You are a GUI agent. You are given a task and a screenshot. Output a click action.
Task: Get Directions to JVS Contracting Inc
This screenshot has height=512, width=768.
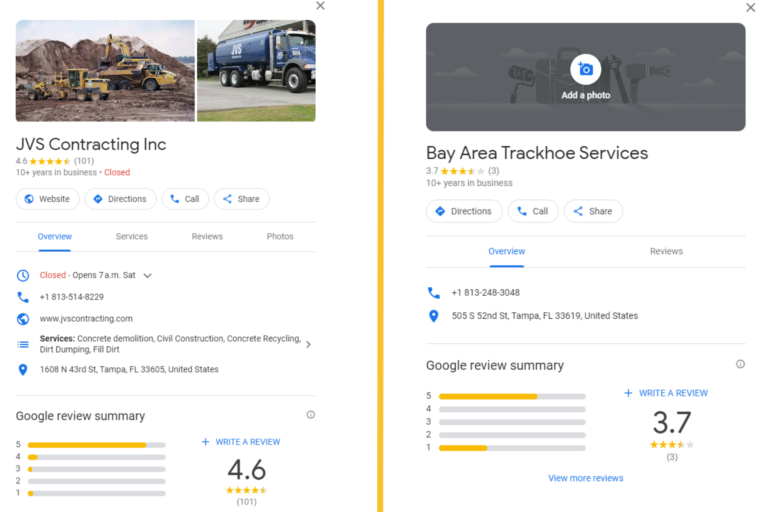point(120,199)
